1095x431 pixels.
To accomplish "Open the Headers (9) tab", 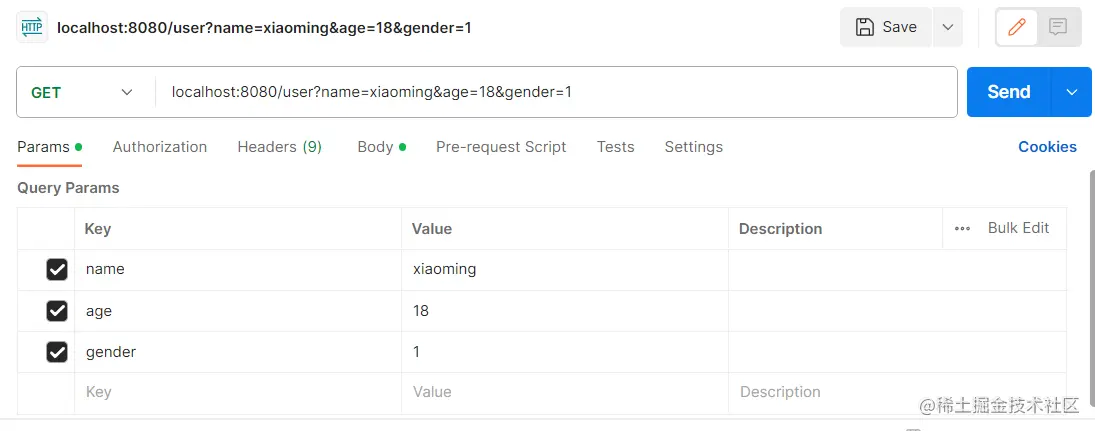I will [x=279, y=147].
